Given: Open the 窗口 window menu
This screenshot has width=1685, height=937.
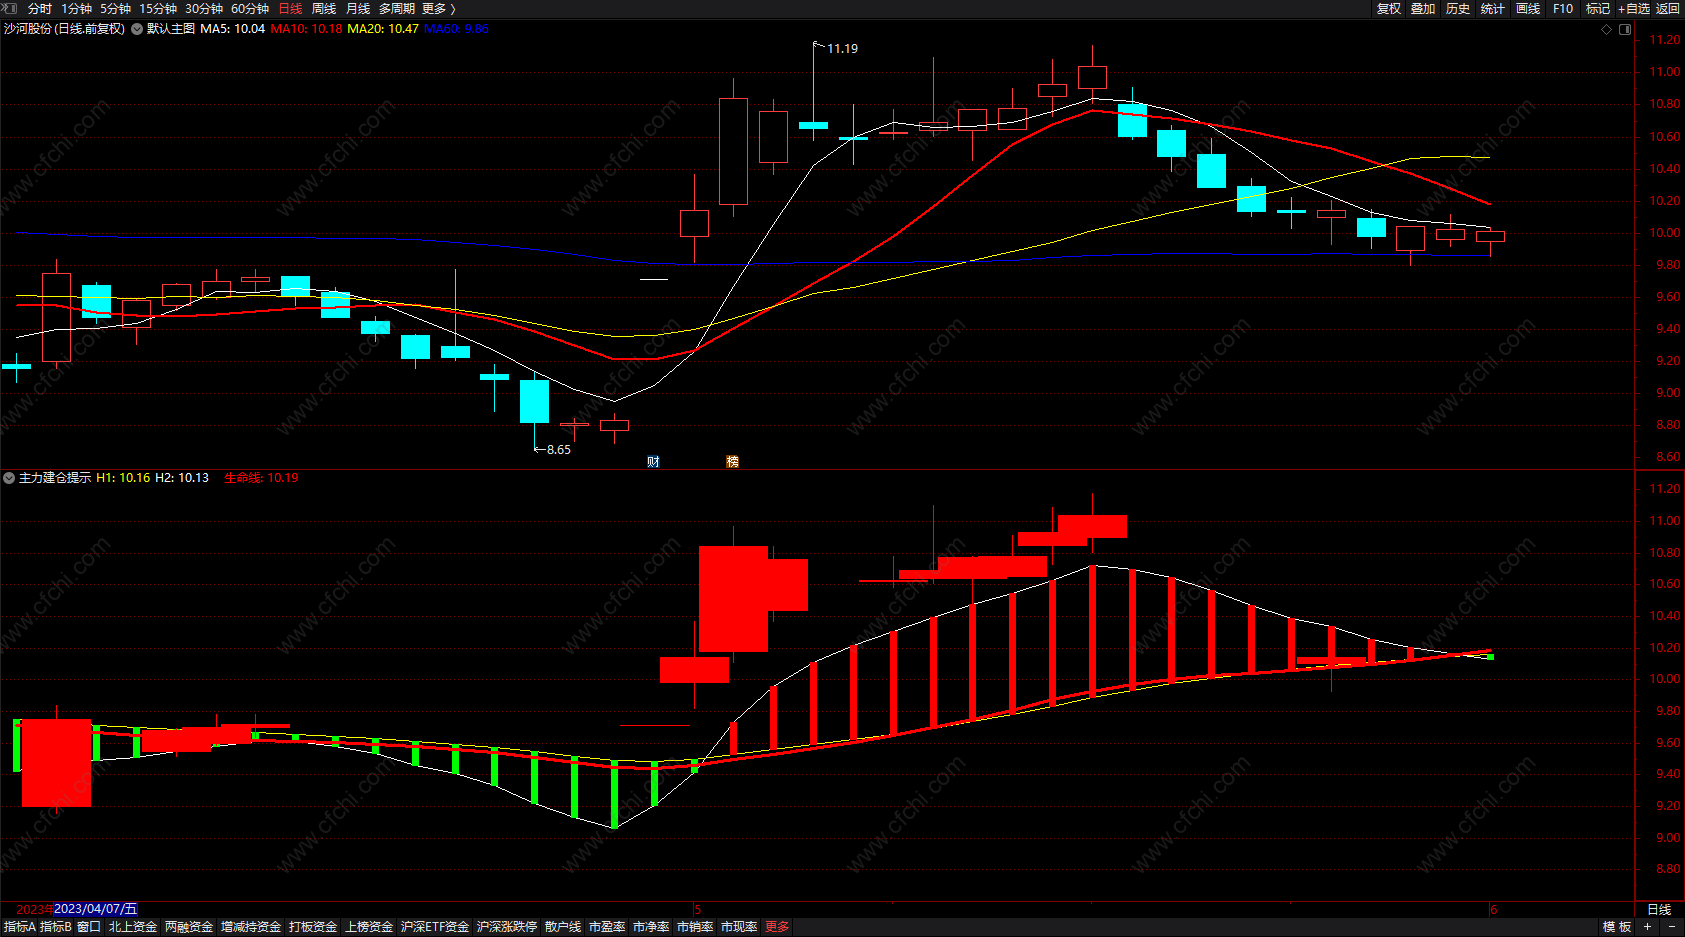Looking at the screenshot, I should (89, 927).
